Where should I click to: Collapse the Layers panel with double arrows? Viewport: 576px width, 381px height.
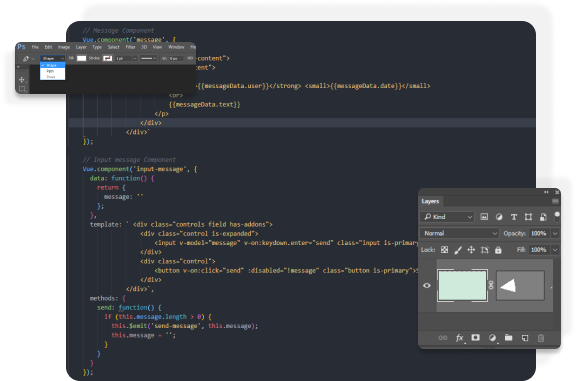click(x=546, y=192)
